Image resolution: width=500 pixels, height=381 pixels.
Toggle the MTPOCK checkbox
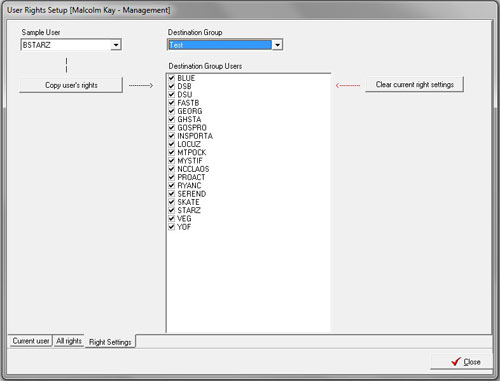[172, 152]
